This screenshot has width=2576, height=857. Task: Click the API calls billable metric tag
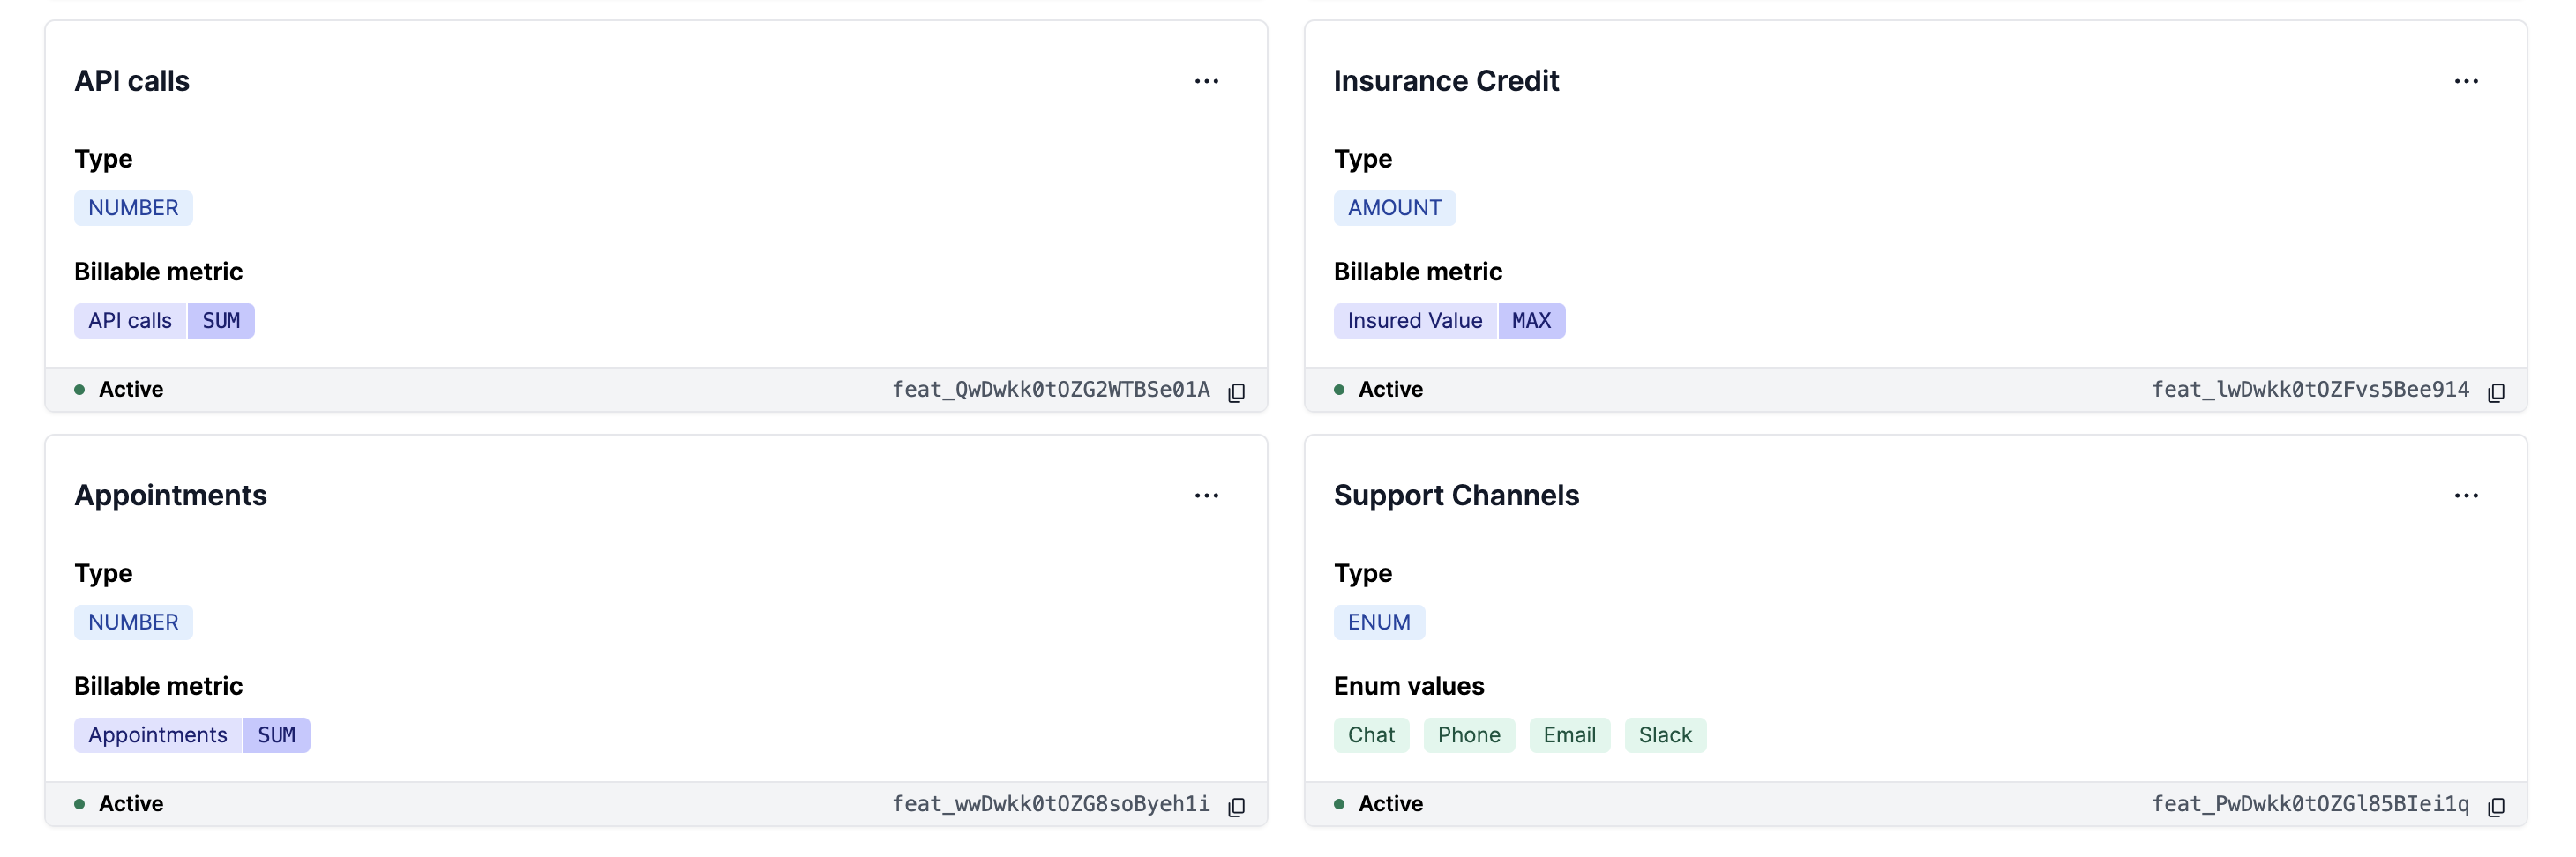pos(130,321)
